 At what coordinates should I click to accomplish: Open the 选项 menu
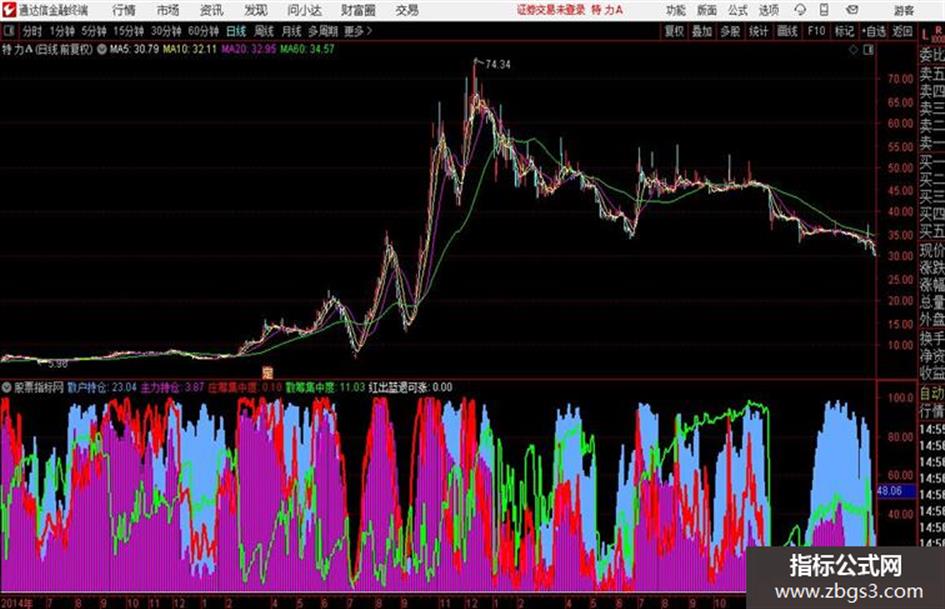[768, 10]
